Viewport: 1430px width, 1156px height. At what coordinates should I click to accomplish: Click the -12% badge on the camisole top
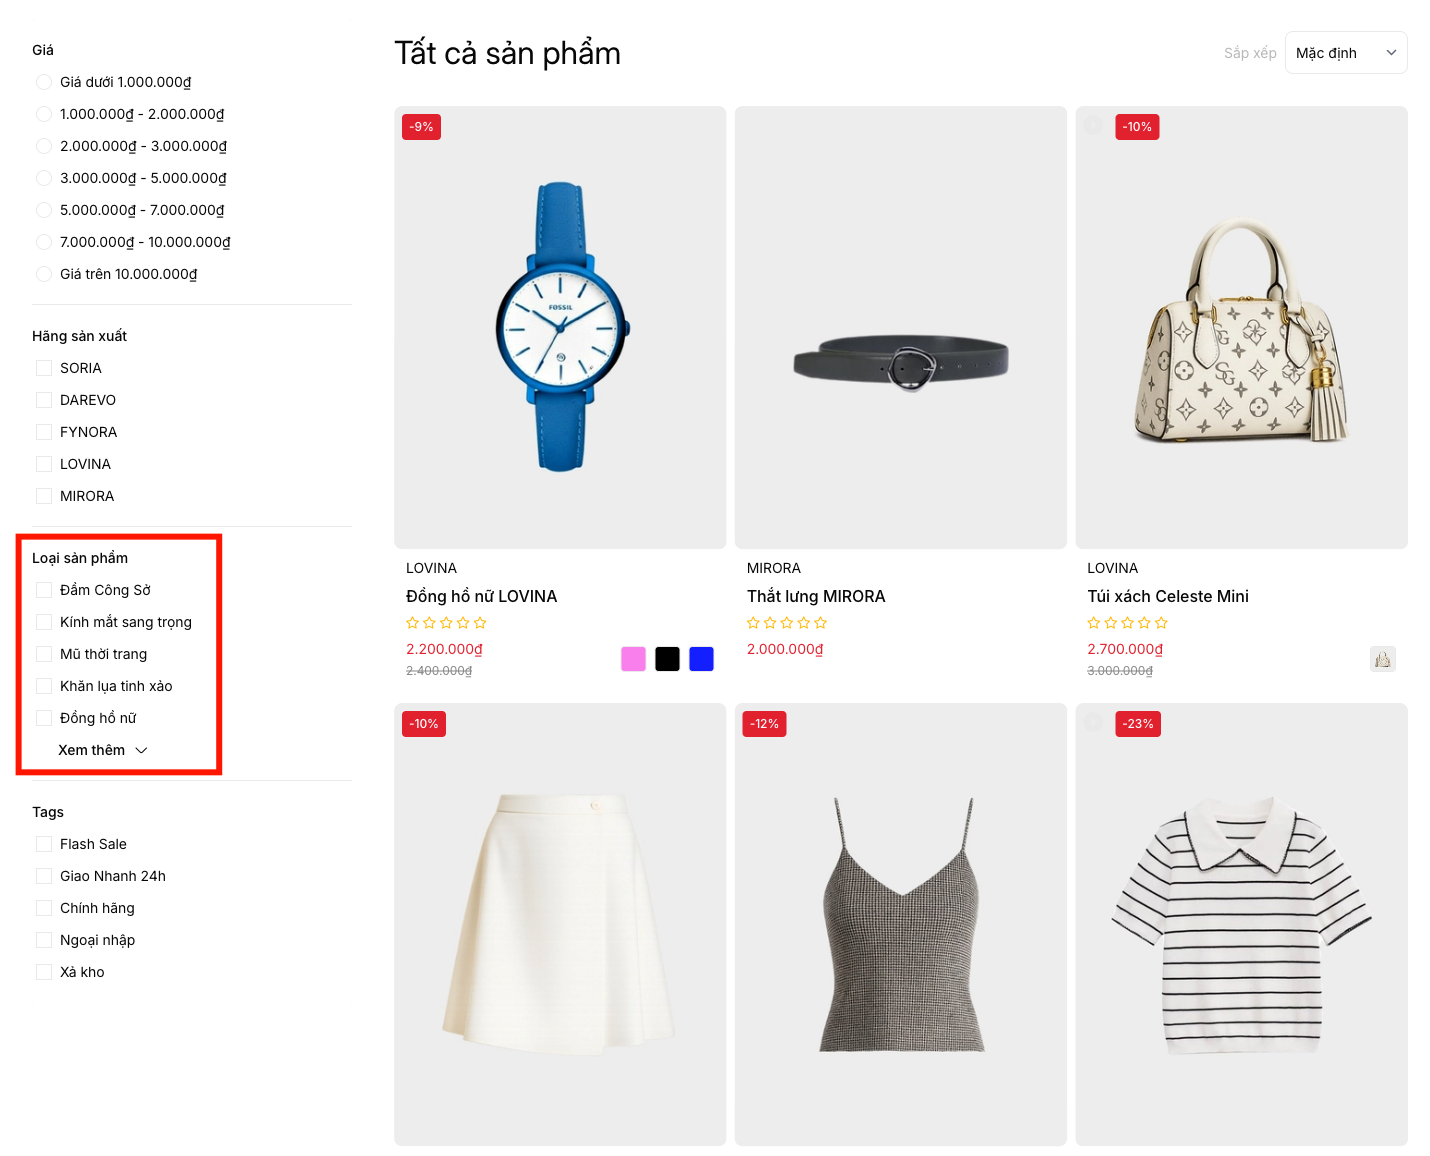click(764, 724)
